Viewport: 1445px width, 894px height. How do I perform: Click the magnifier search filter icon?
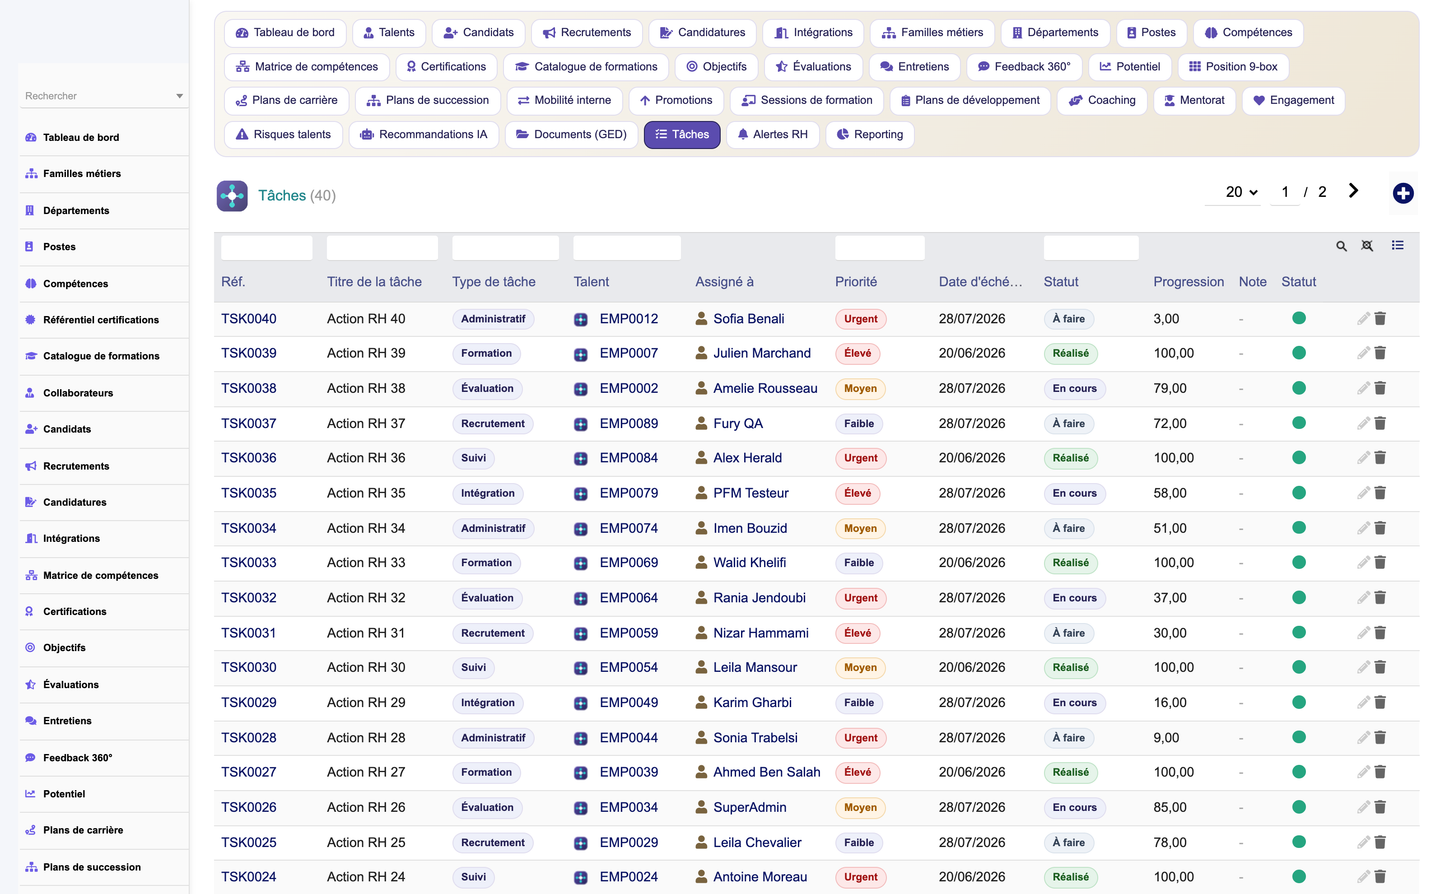[1341, 246]
